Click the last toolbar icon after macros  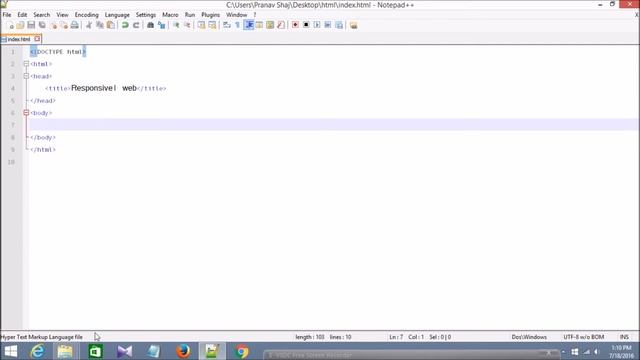pyautogui.click(x=353, y=25)
